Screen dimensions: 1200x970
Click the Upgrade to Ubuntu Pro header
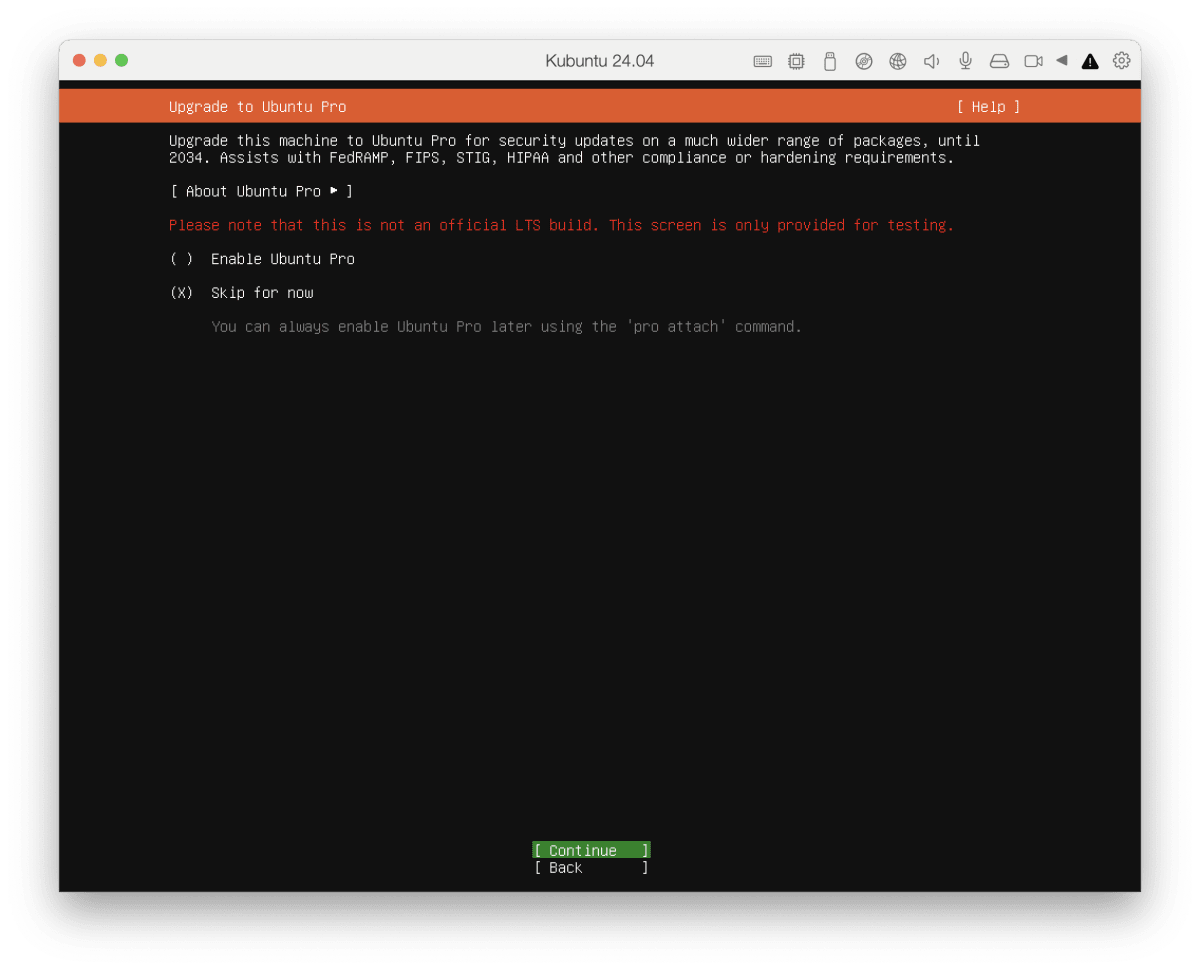coord(258,107)
